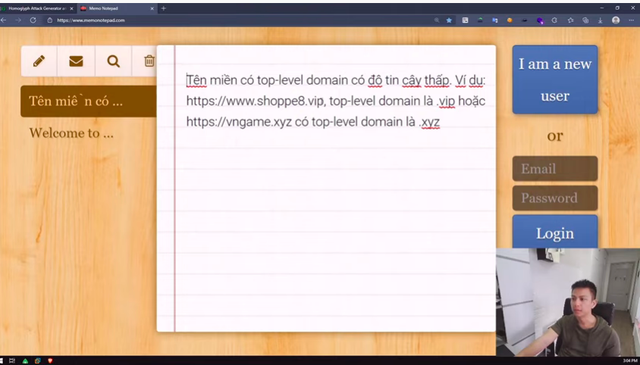Click the blue star bookmark icon
Screen dimensions: 640x365
click(449, 20)
